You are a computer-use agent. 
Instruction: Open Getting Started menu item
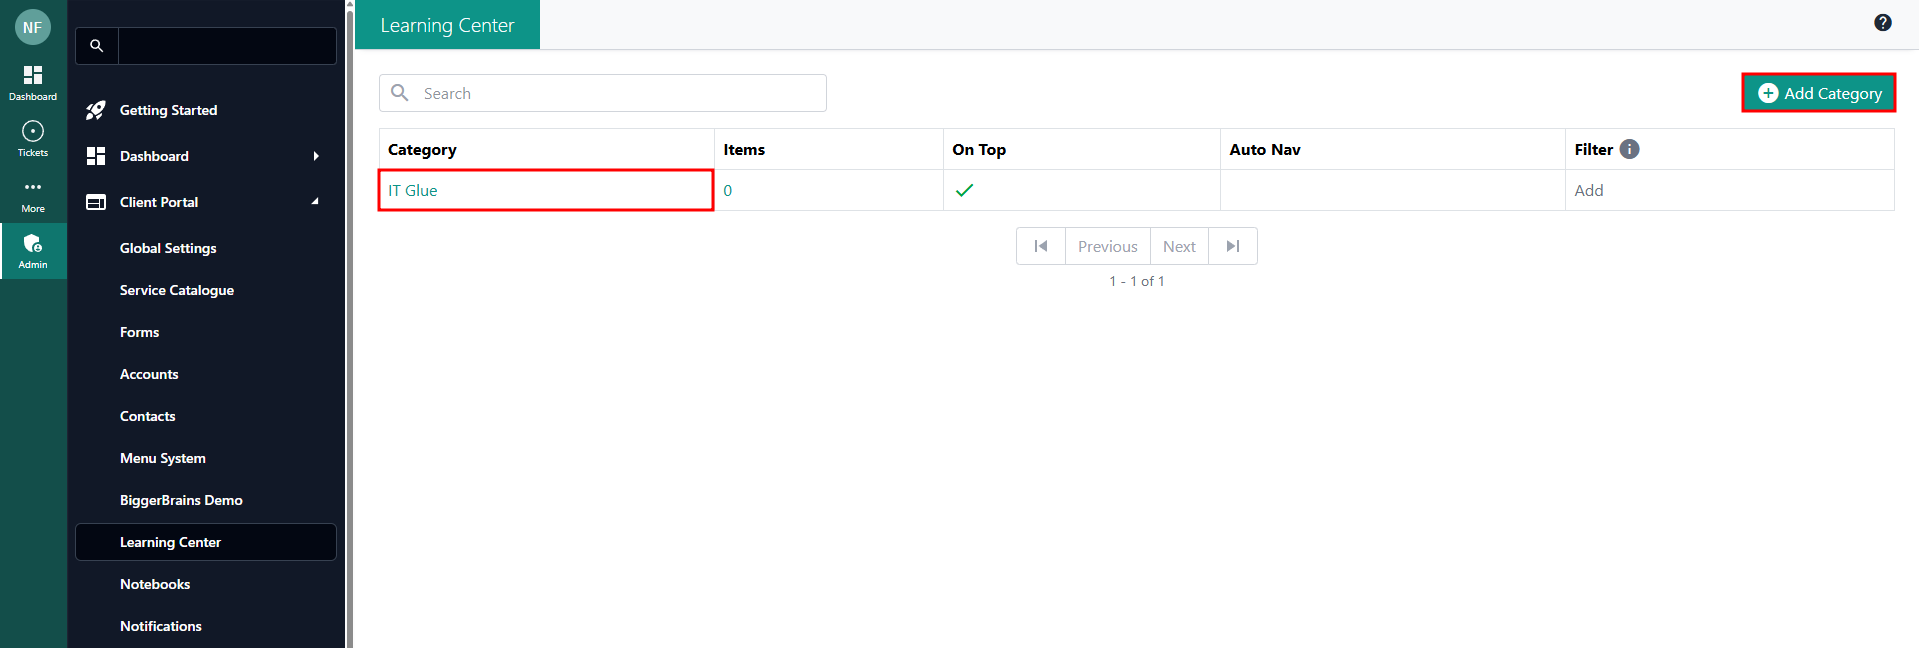pyautogui.click(x=168, y=110)
